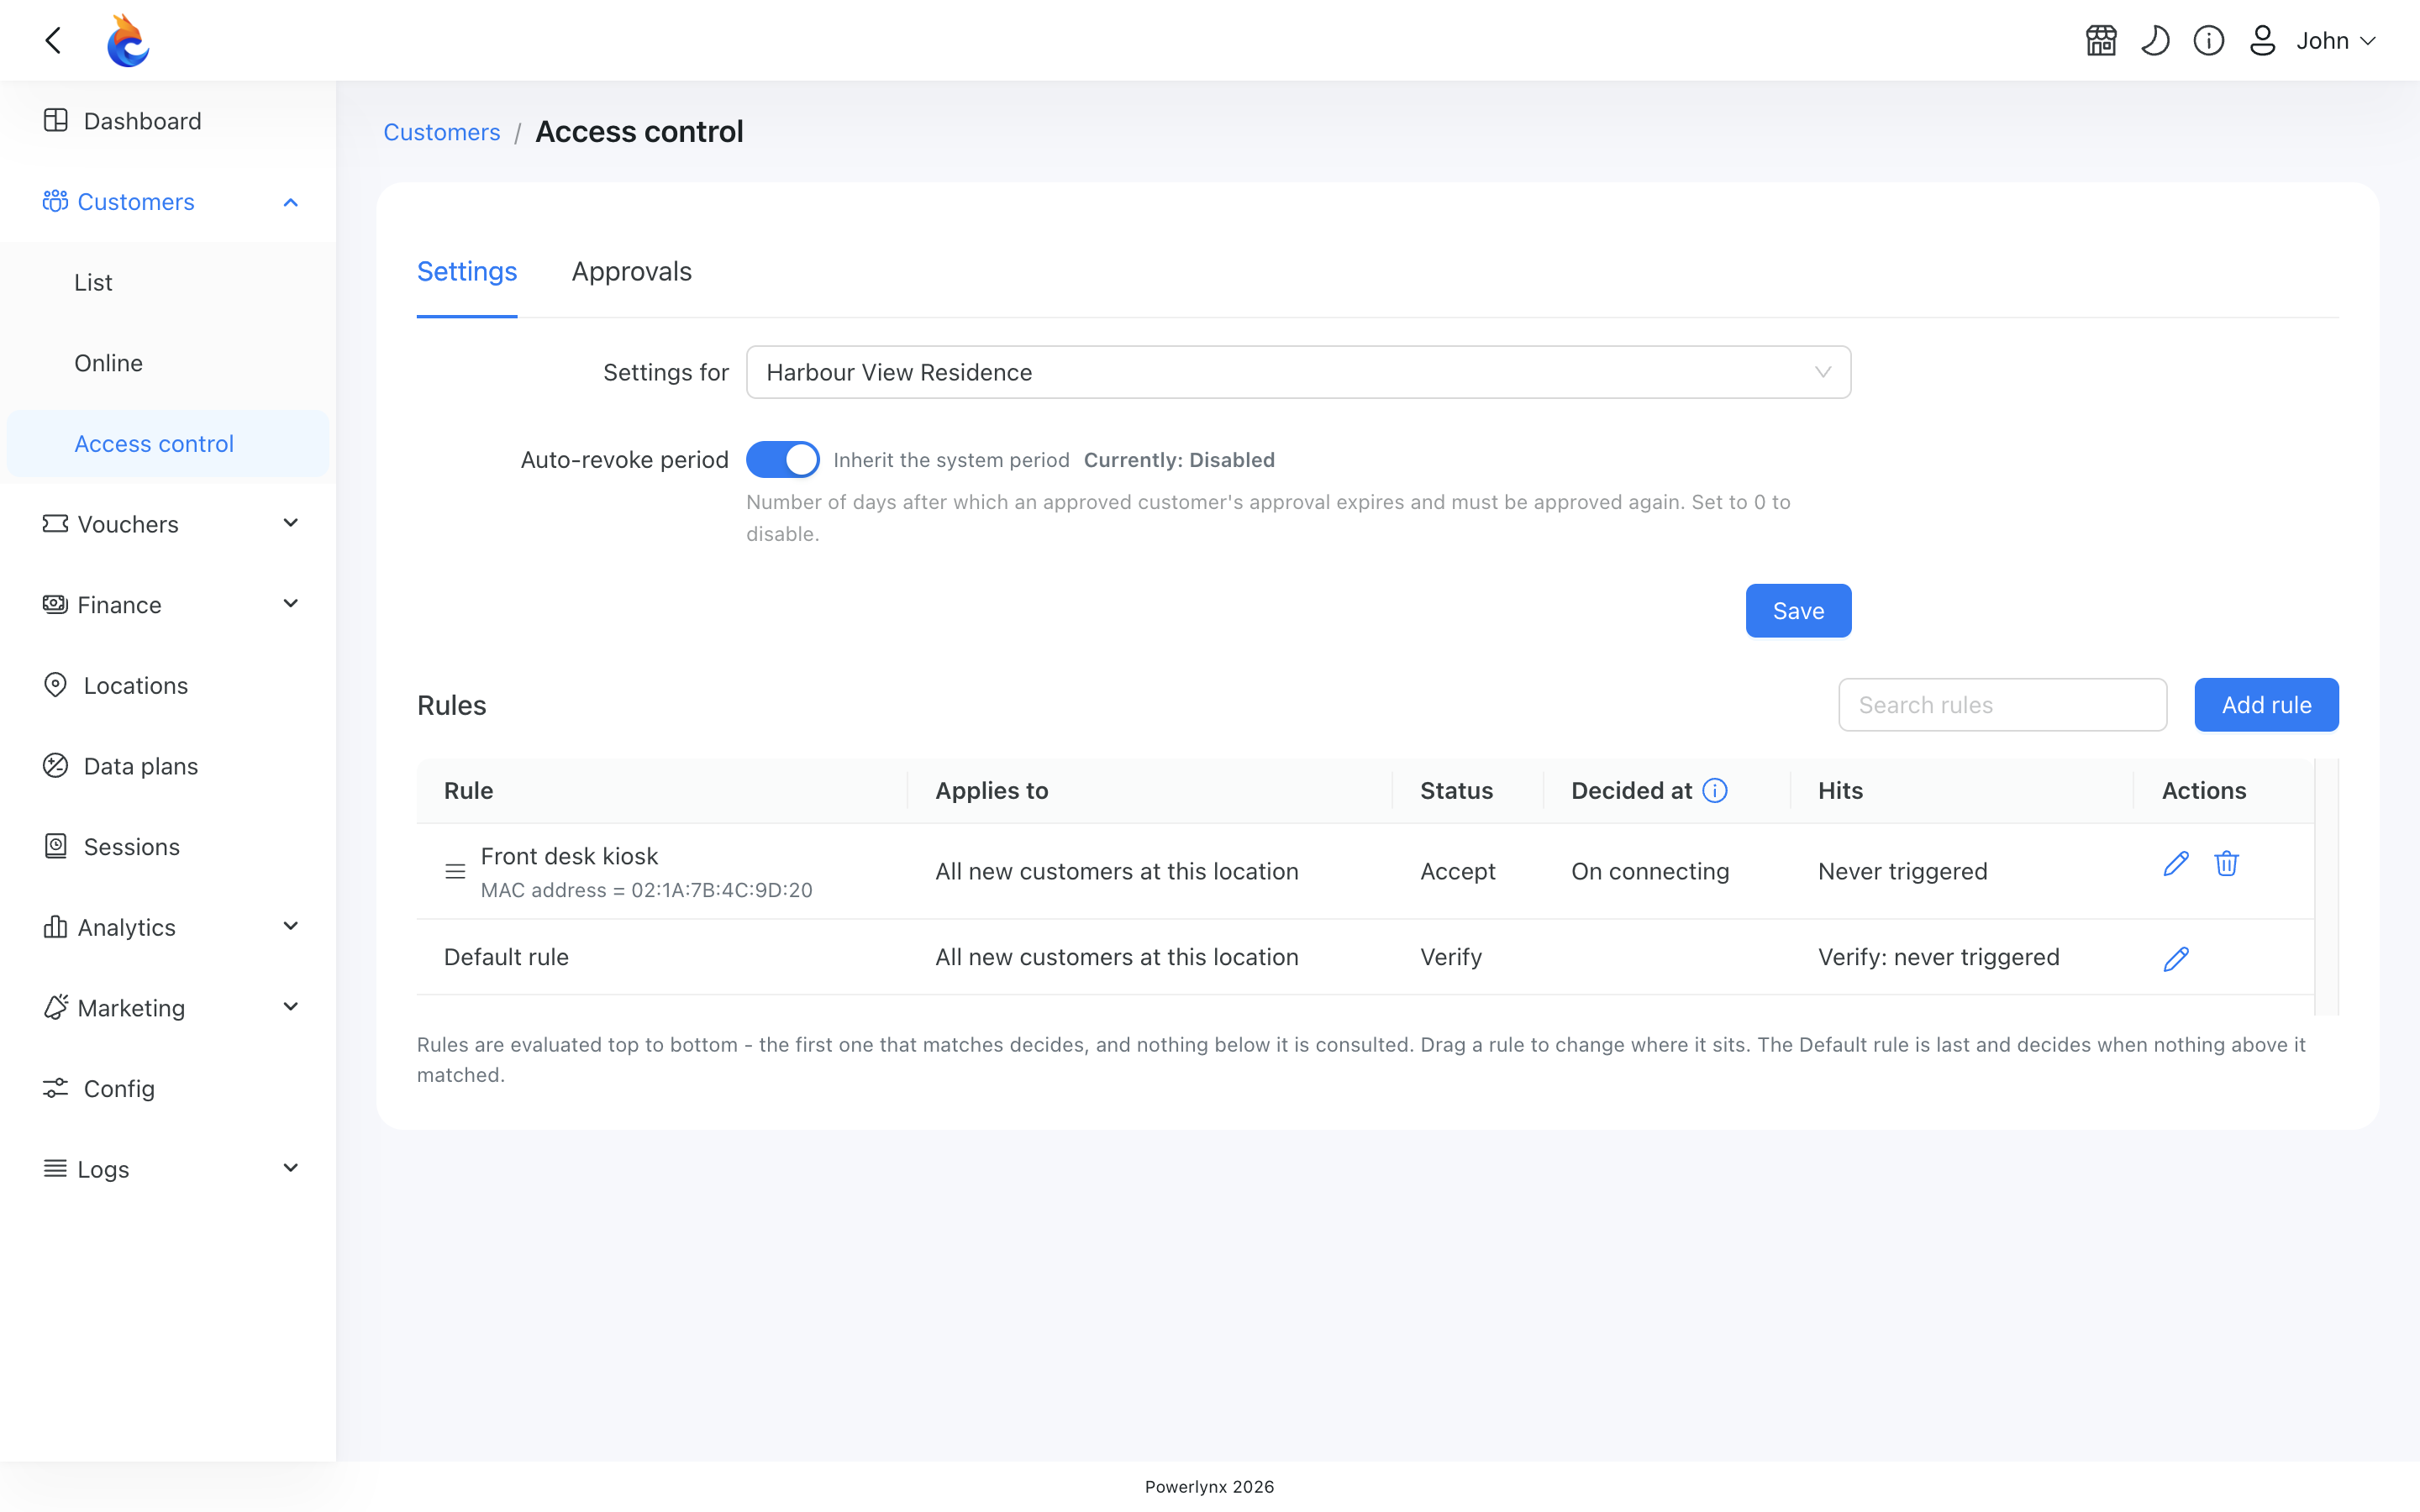This screenshot has height=1512, width=2420.
Task: Click the Powerlynx flame logo
Action: coord(128,40)
